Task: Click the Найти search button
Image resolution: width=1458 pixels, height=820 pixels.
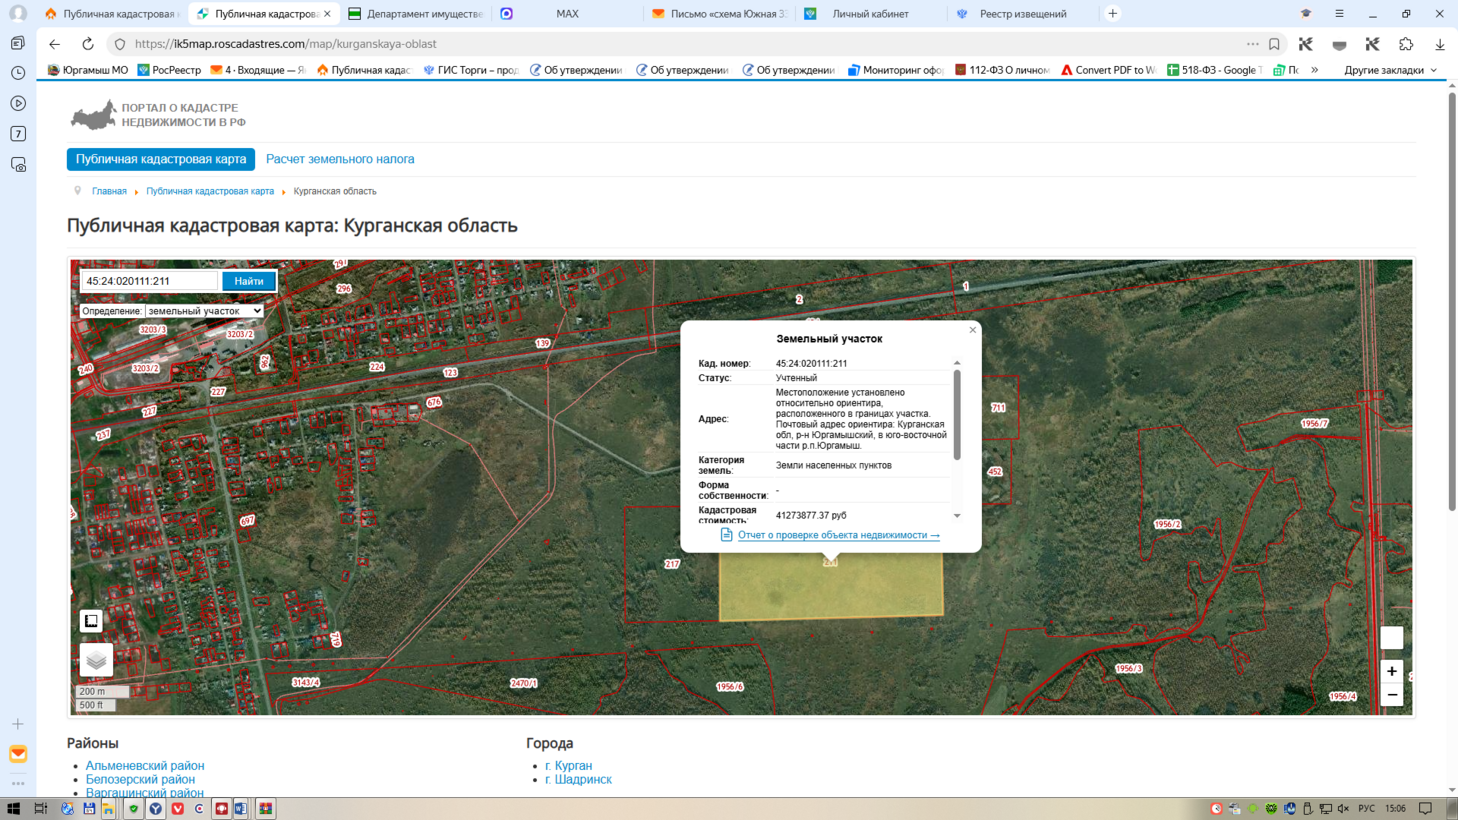Action: click(x=249, y=281)
